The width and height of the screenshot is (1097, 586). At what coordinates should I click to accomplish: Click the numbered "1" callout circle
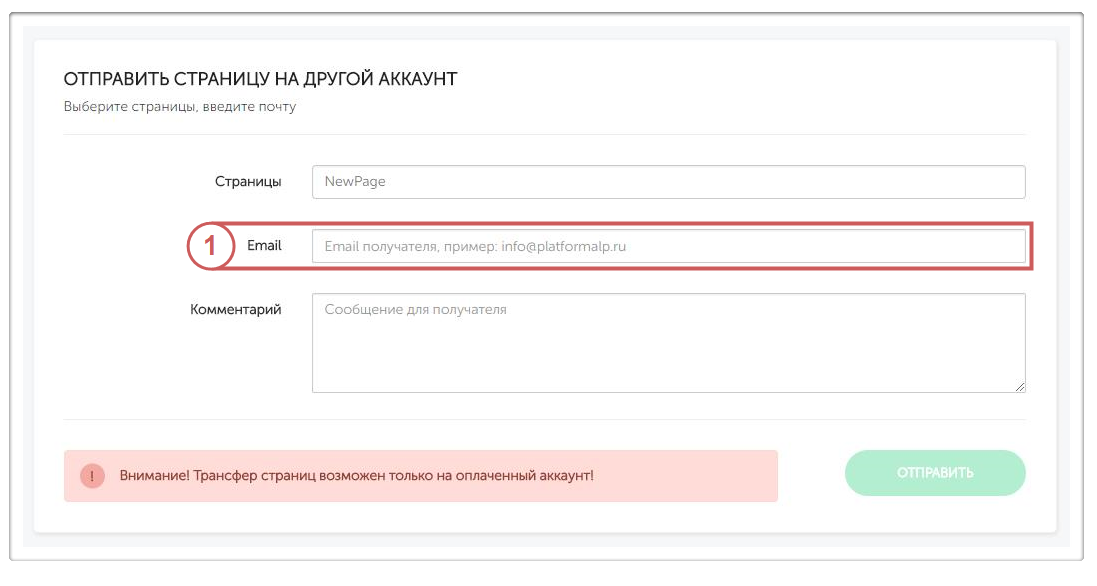210,247
